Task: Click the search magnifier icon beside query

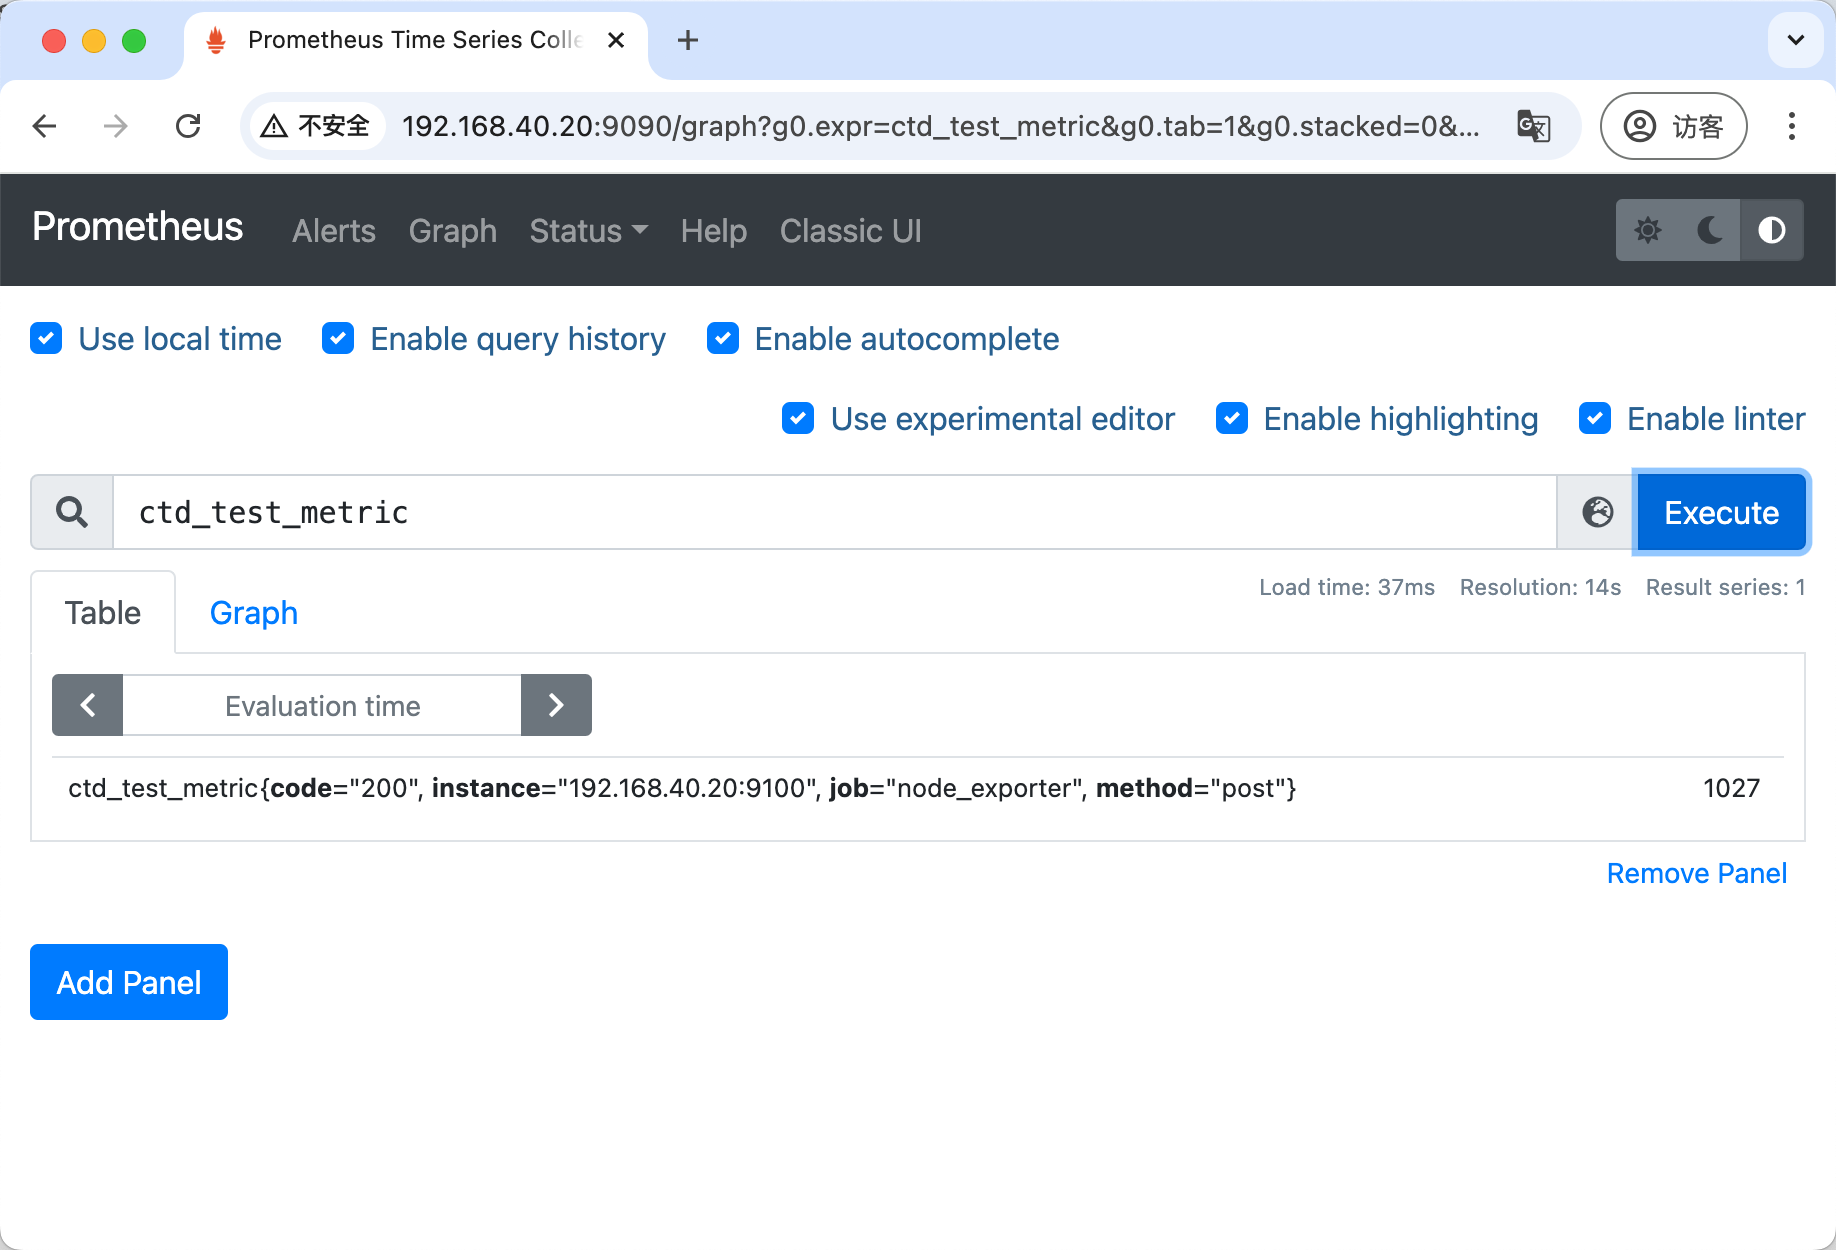Action: [x=72, y=512]
